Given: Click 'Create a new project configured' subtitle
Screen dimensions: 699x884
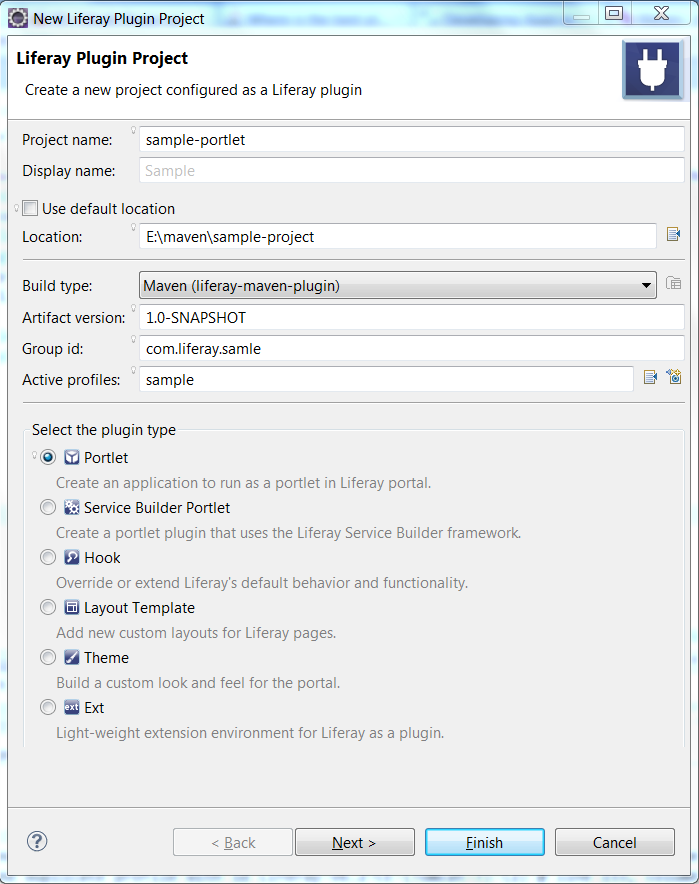Looking at the screenshot, I should (193, 90).
